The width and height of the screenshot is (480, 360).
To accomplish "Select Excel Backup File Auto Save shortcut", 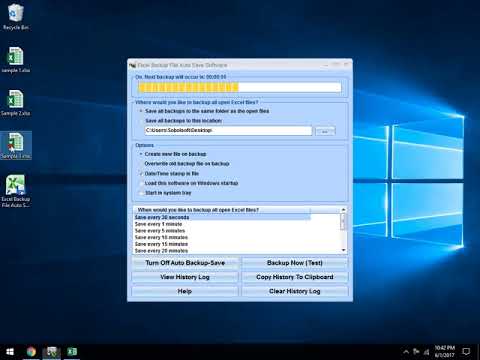I will (15, 191).
